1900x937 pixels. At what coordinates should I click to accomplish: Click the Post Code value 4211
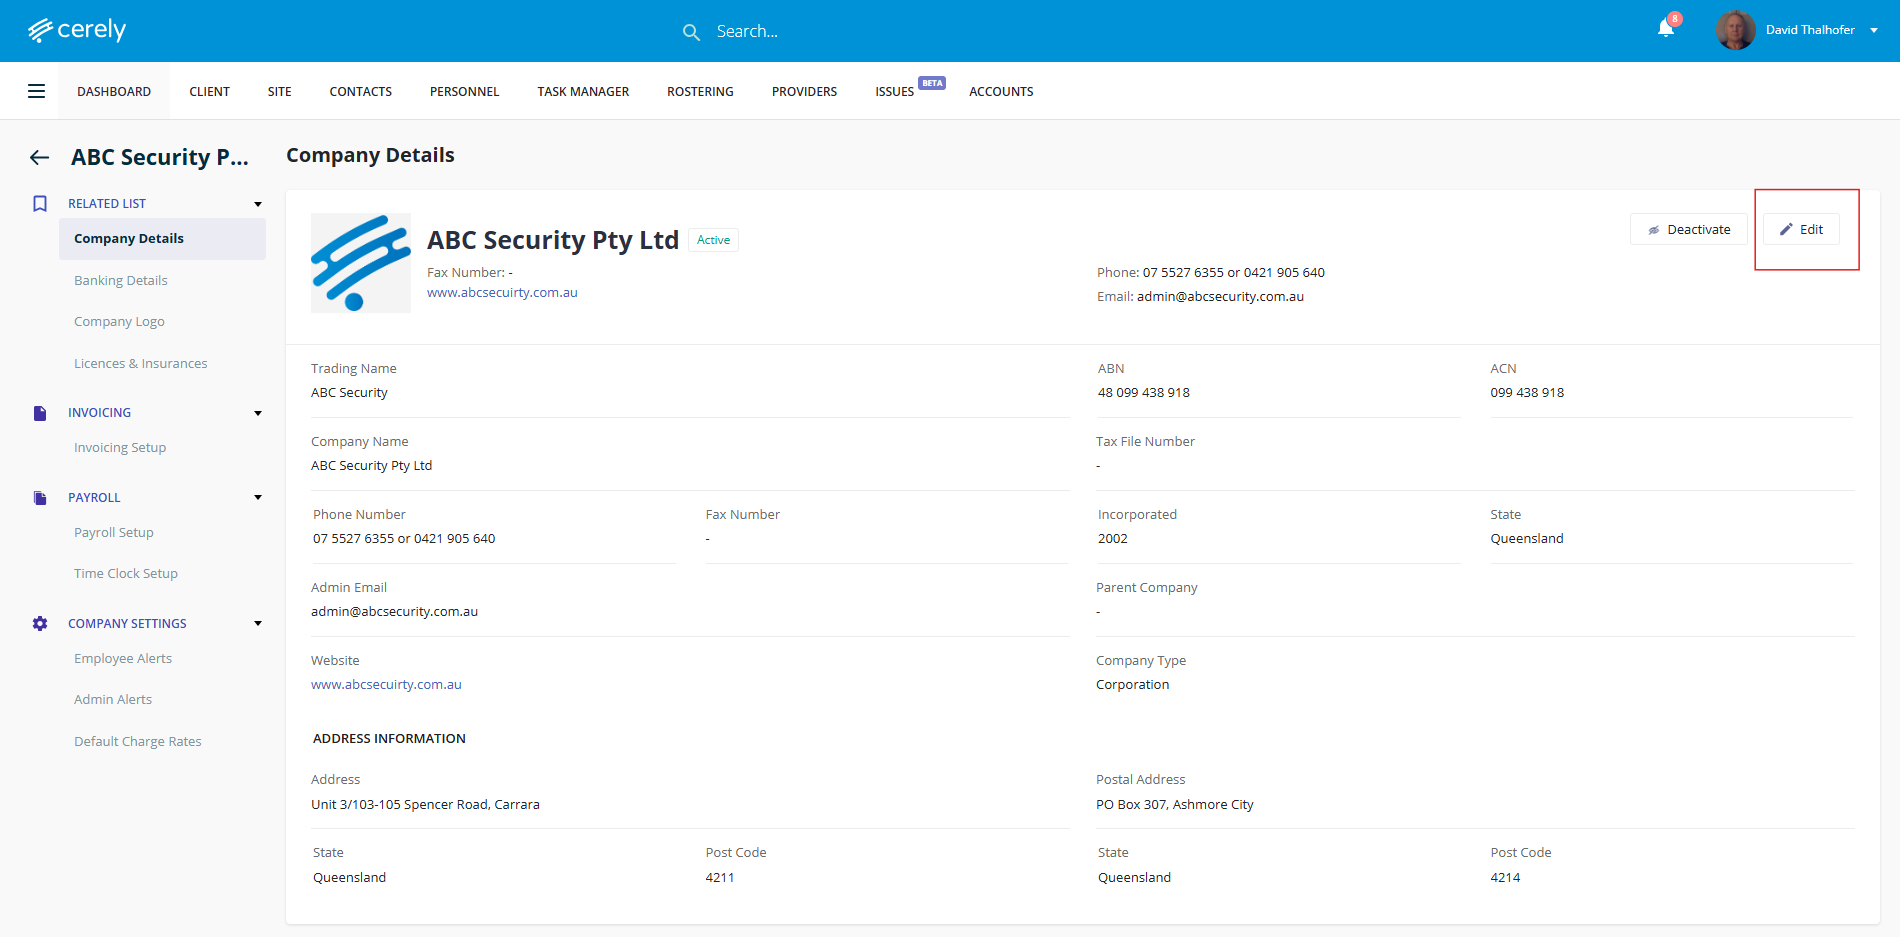(x=720, y=878)
